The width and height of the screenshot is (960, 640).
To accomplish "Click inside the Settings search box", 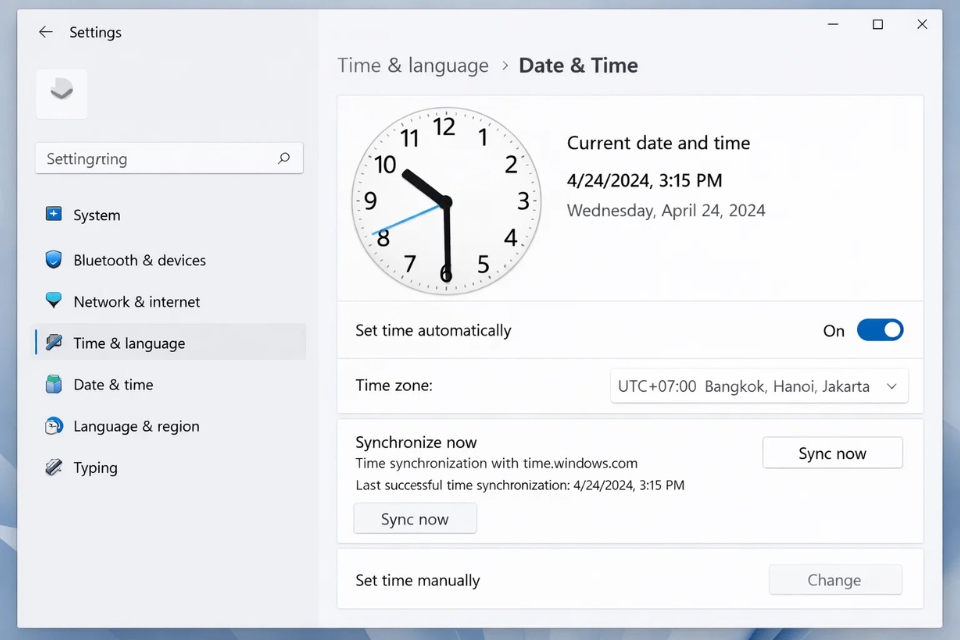I will pyautogui.click(x=150, y=158).
